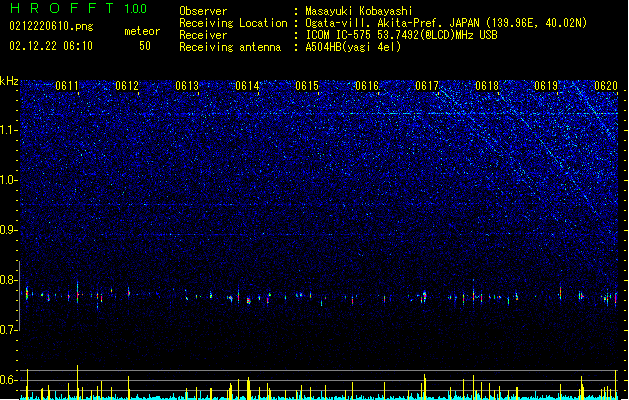This screenshot has height=400, width=629.
Task: Click the 0618 time marker
Action: [487, 86]
